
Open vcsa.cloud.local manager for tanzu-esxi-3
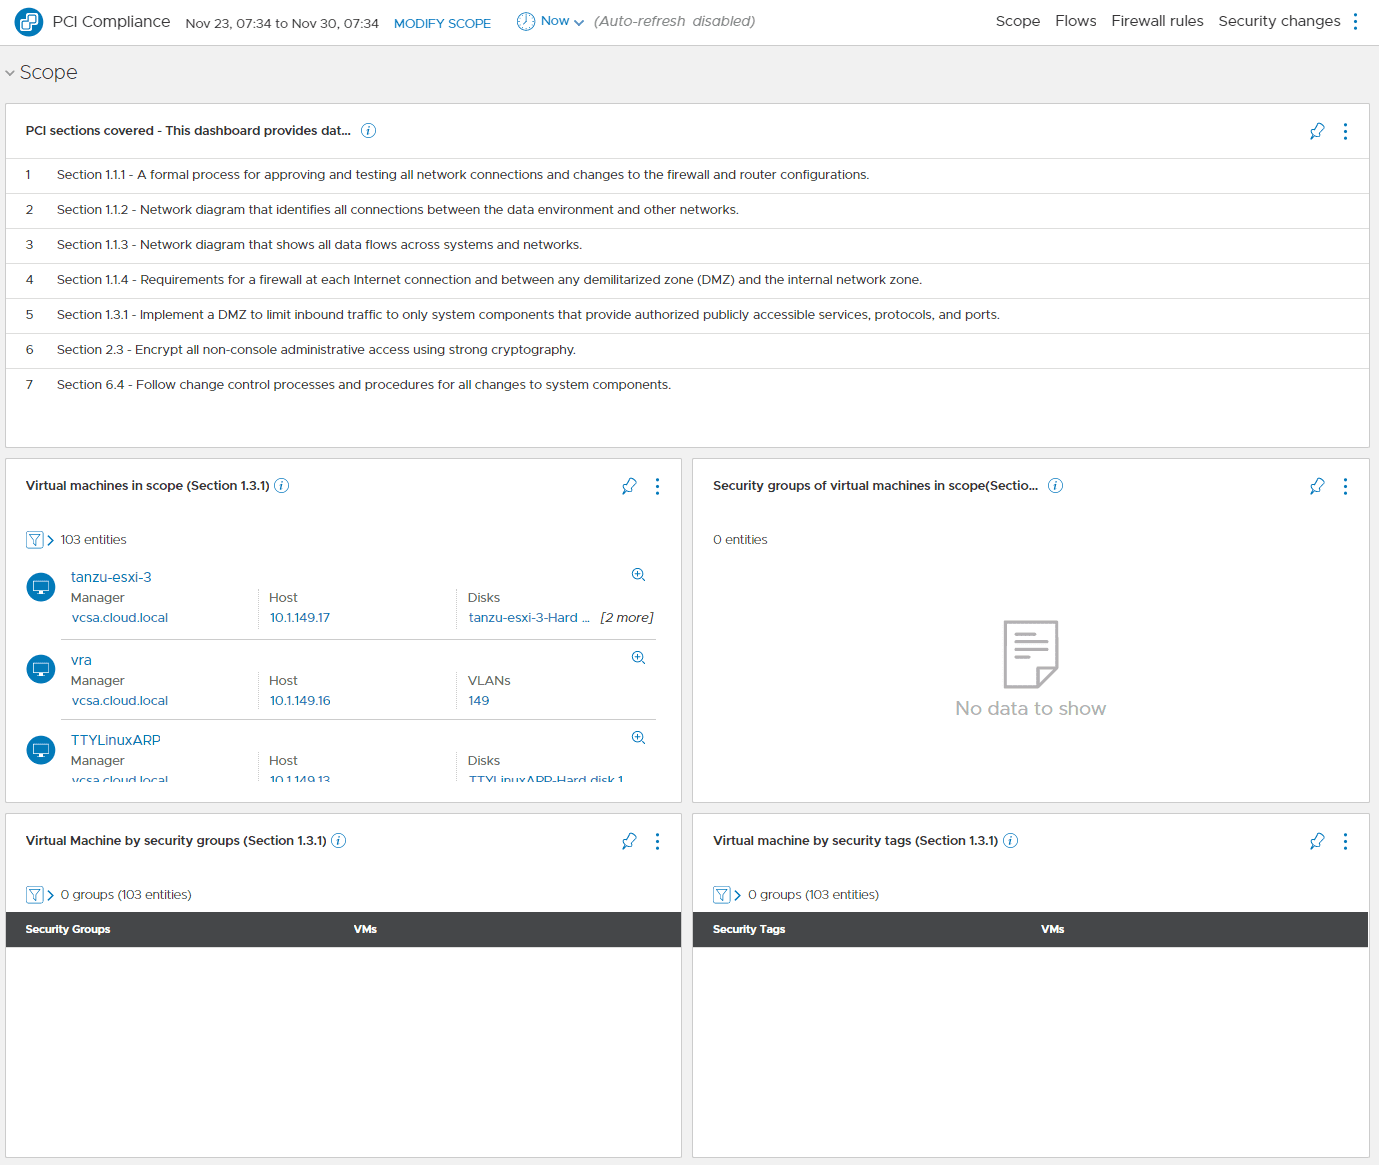[x=120, y=618]
